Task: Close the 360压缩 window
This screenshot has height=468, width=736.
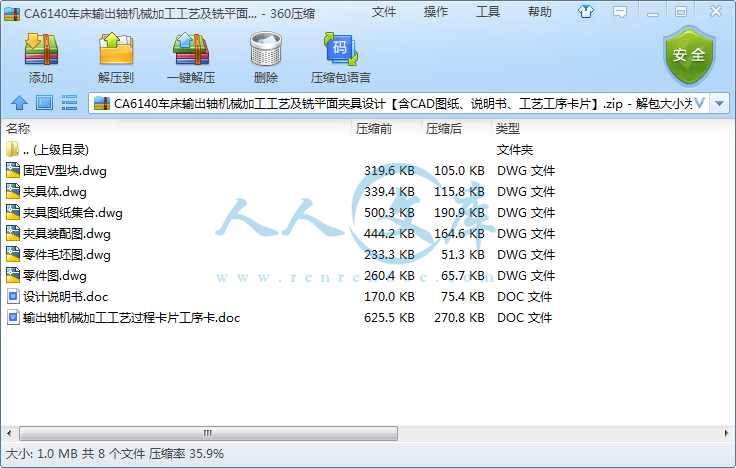Action: tap(716, 11)
